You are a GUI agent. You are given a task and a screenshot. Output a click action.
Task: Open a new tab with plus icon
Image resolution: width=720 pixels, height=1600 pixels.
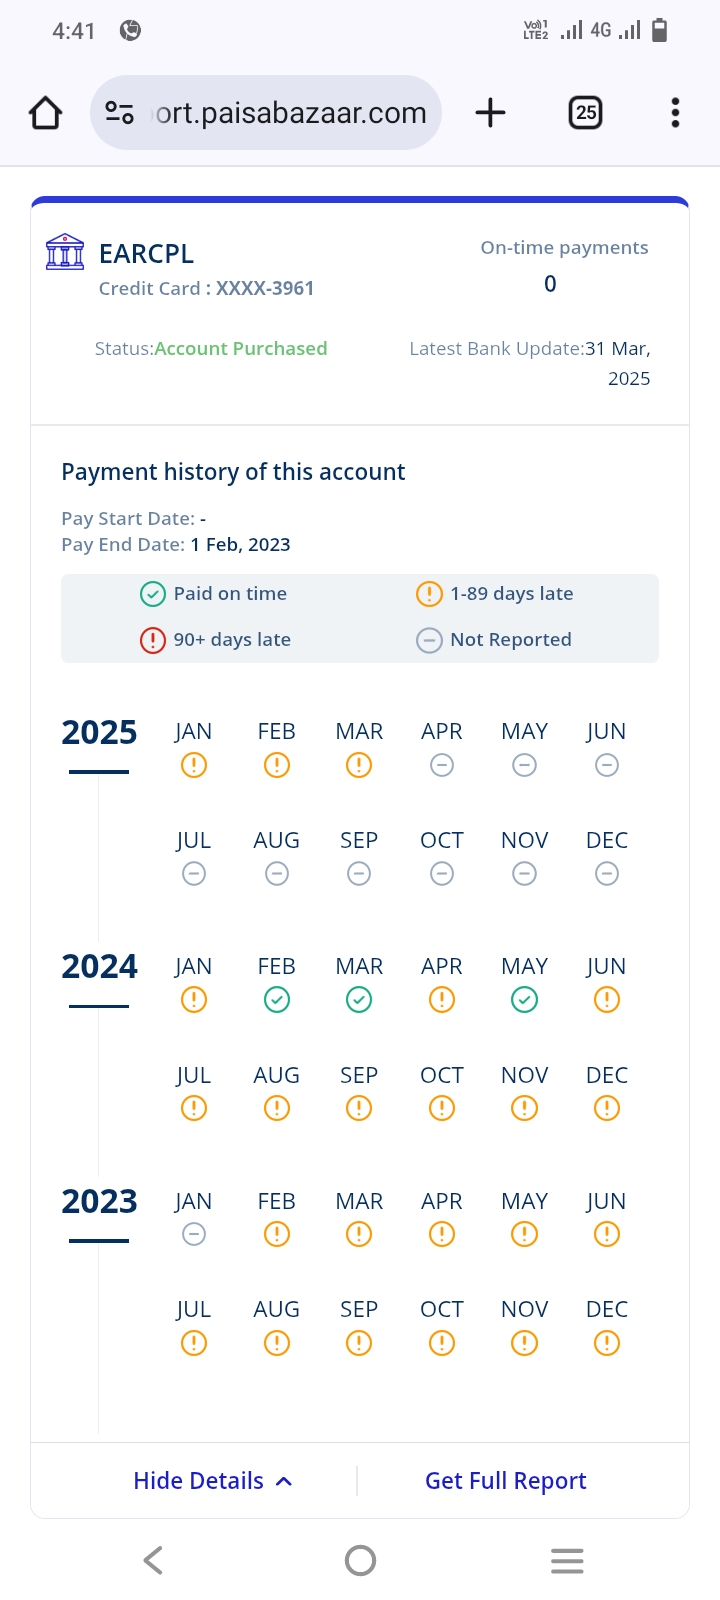click(x=490, y=113)
